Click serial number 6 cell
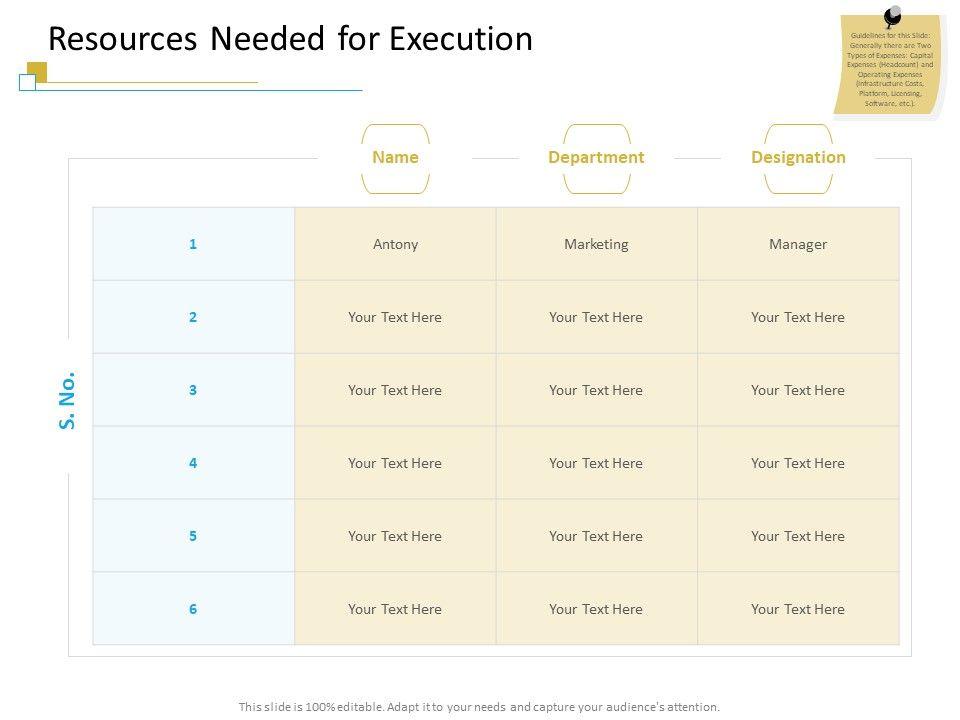This screenshot has height=720, width=960. pos(193,609)
